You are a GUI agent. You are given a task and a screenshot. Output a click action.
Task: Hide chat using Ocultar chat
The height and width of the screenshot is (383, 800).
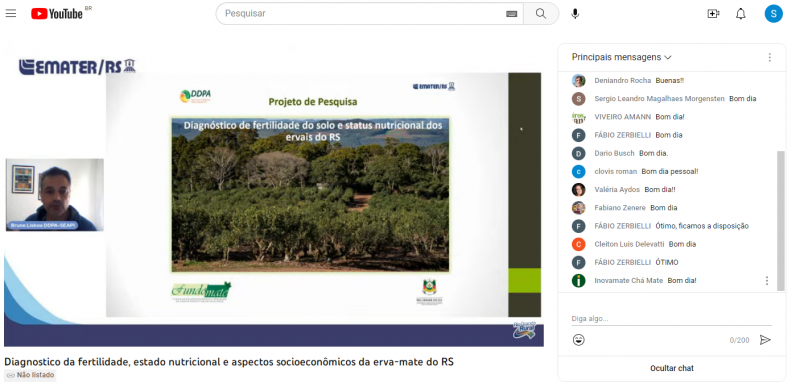point(672,368)
